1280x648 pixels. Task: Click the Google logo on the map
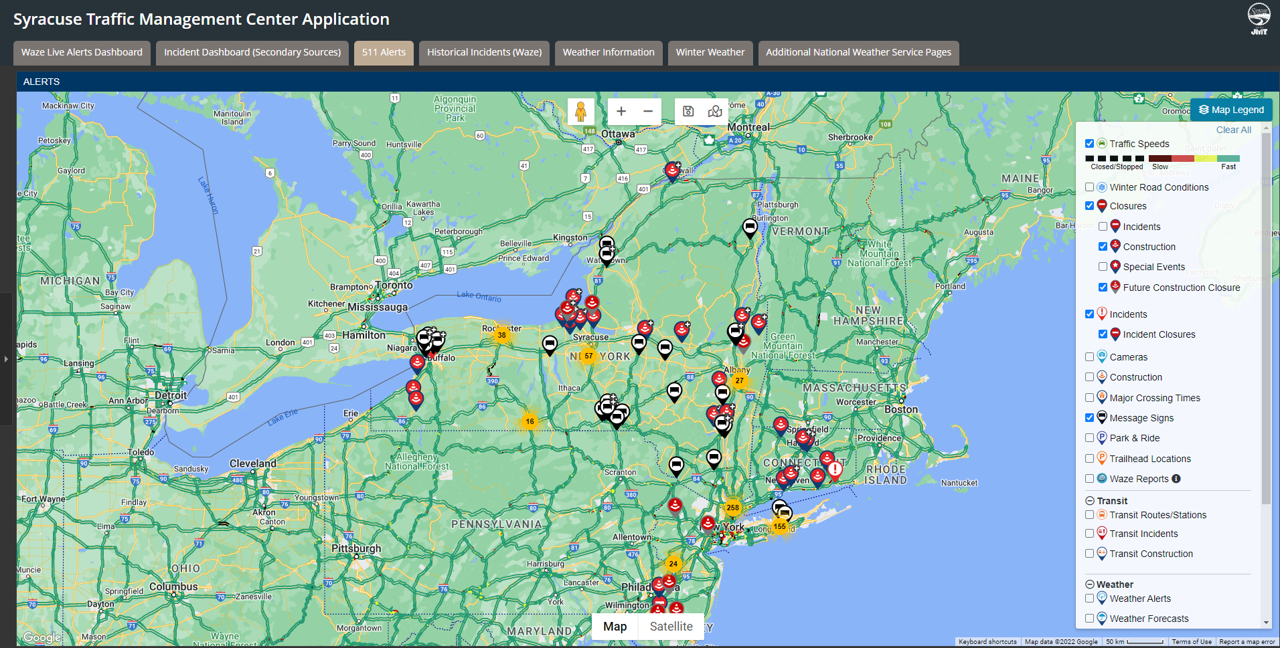point(41,638)
